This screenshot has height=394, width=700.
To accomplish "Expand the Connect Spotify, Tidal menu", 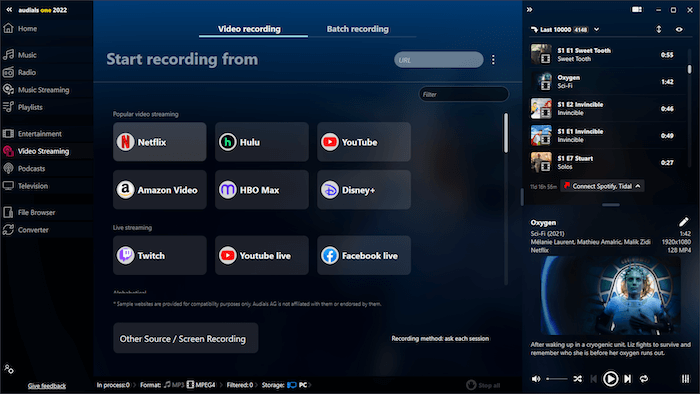I will click(x=602, y=186).
